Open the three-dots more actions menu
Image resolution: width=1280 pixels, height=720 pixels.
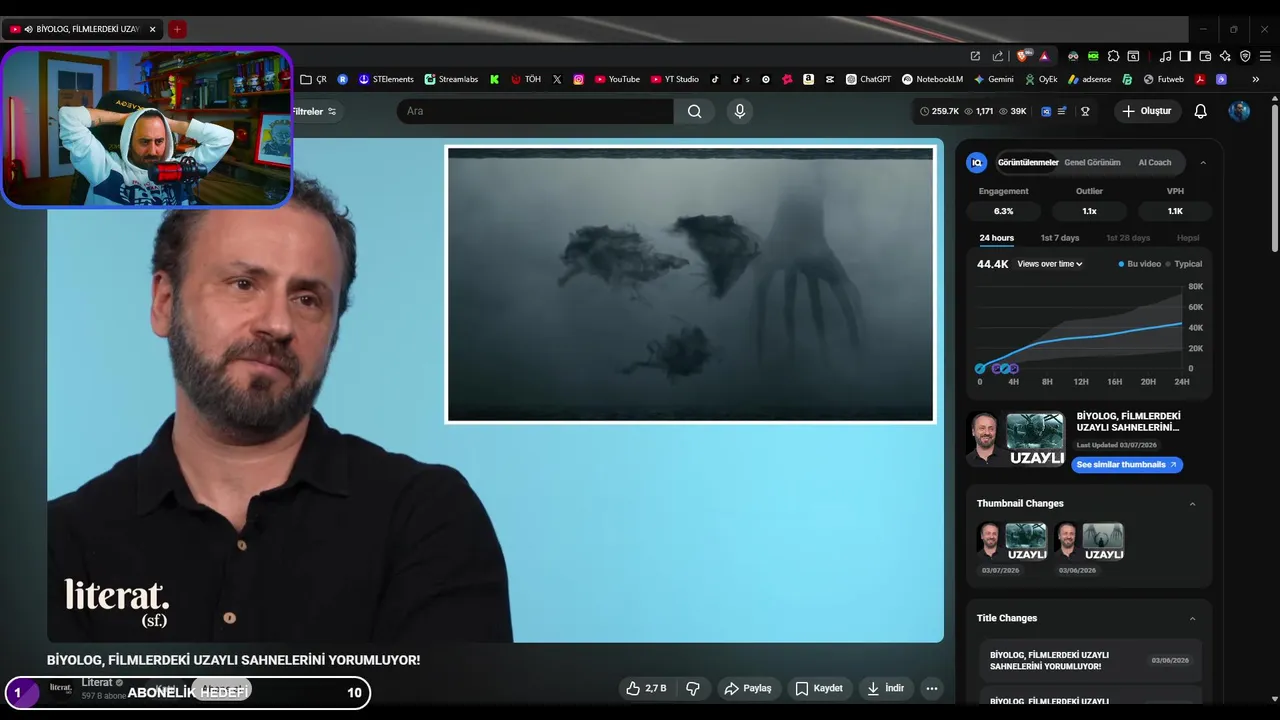point(932,688)
